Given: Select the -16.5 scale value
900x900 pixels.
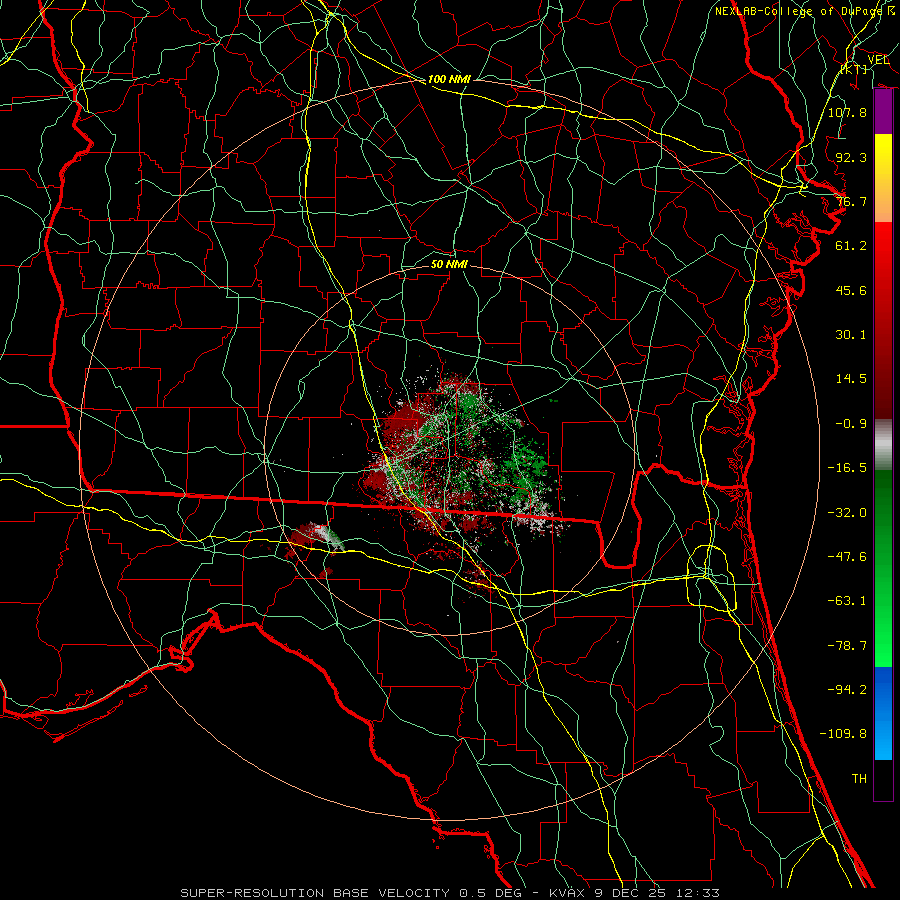Looking at the screenshot, I should (x=847, y=468).
